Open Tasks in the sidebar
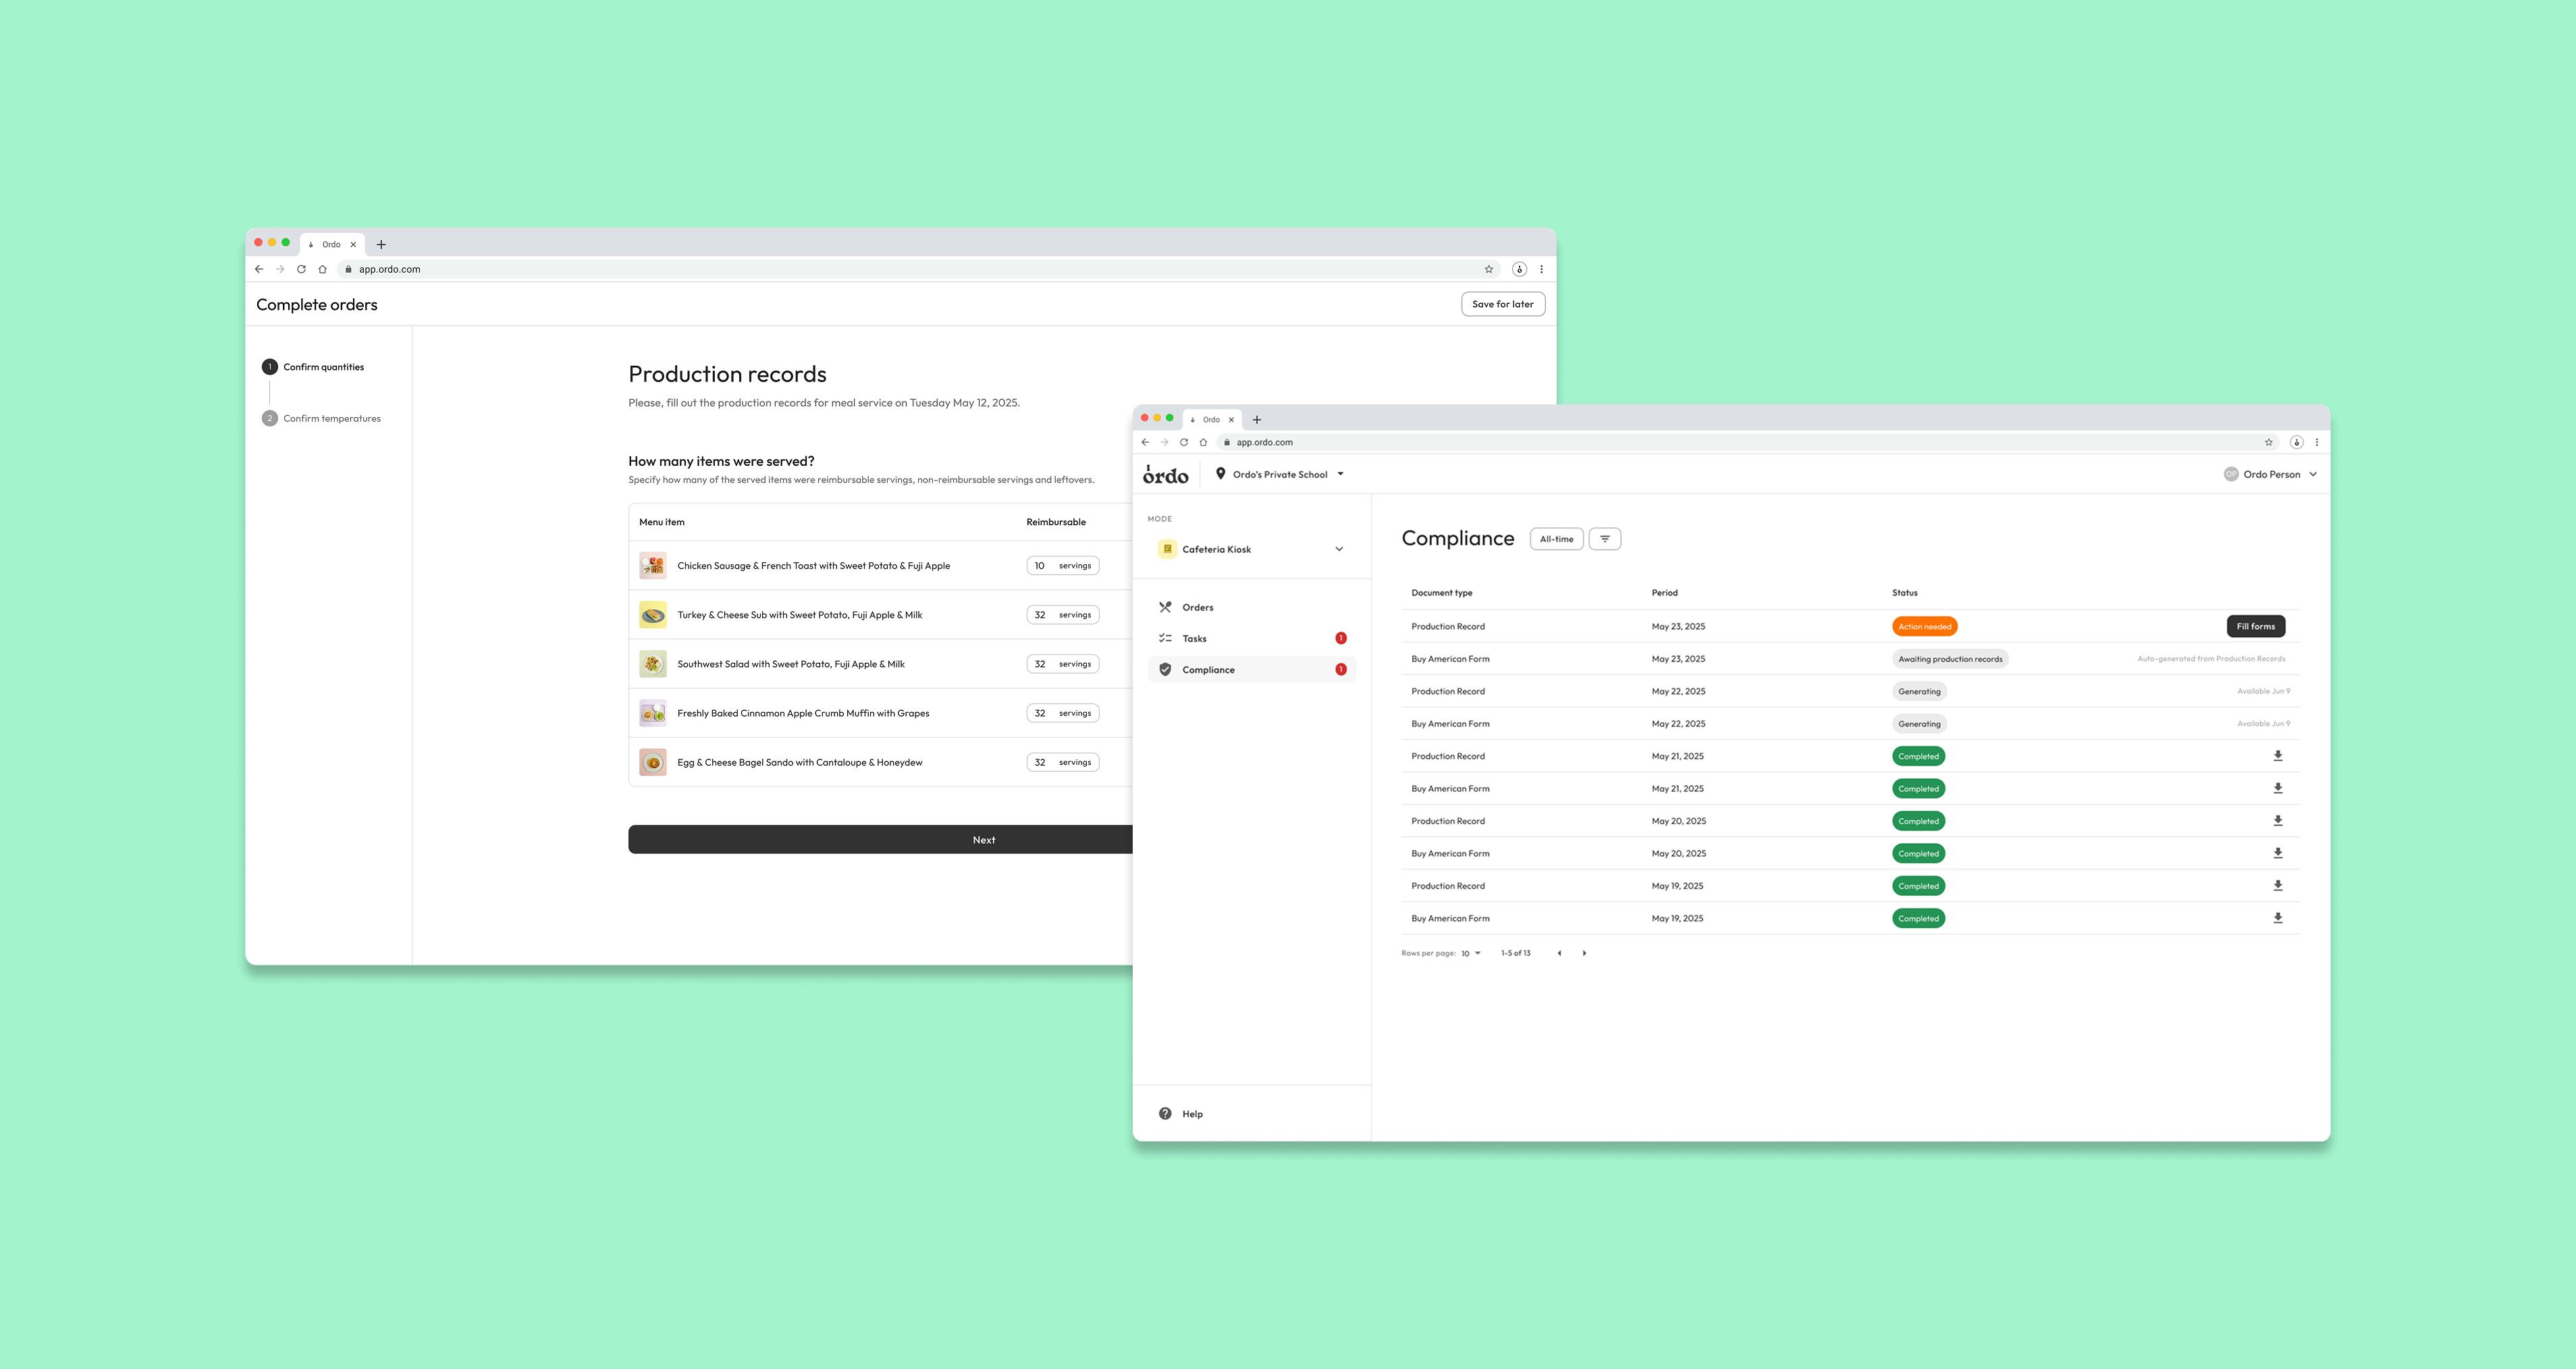Image resolution: width=2576 pixels, height=1369 pixels. point(1194,638)
